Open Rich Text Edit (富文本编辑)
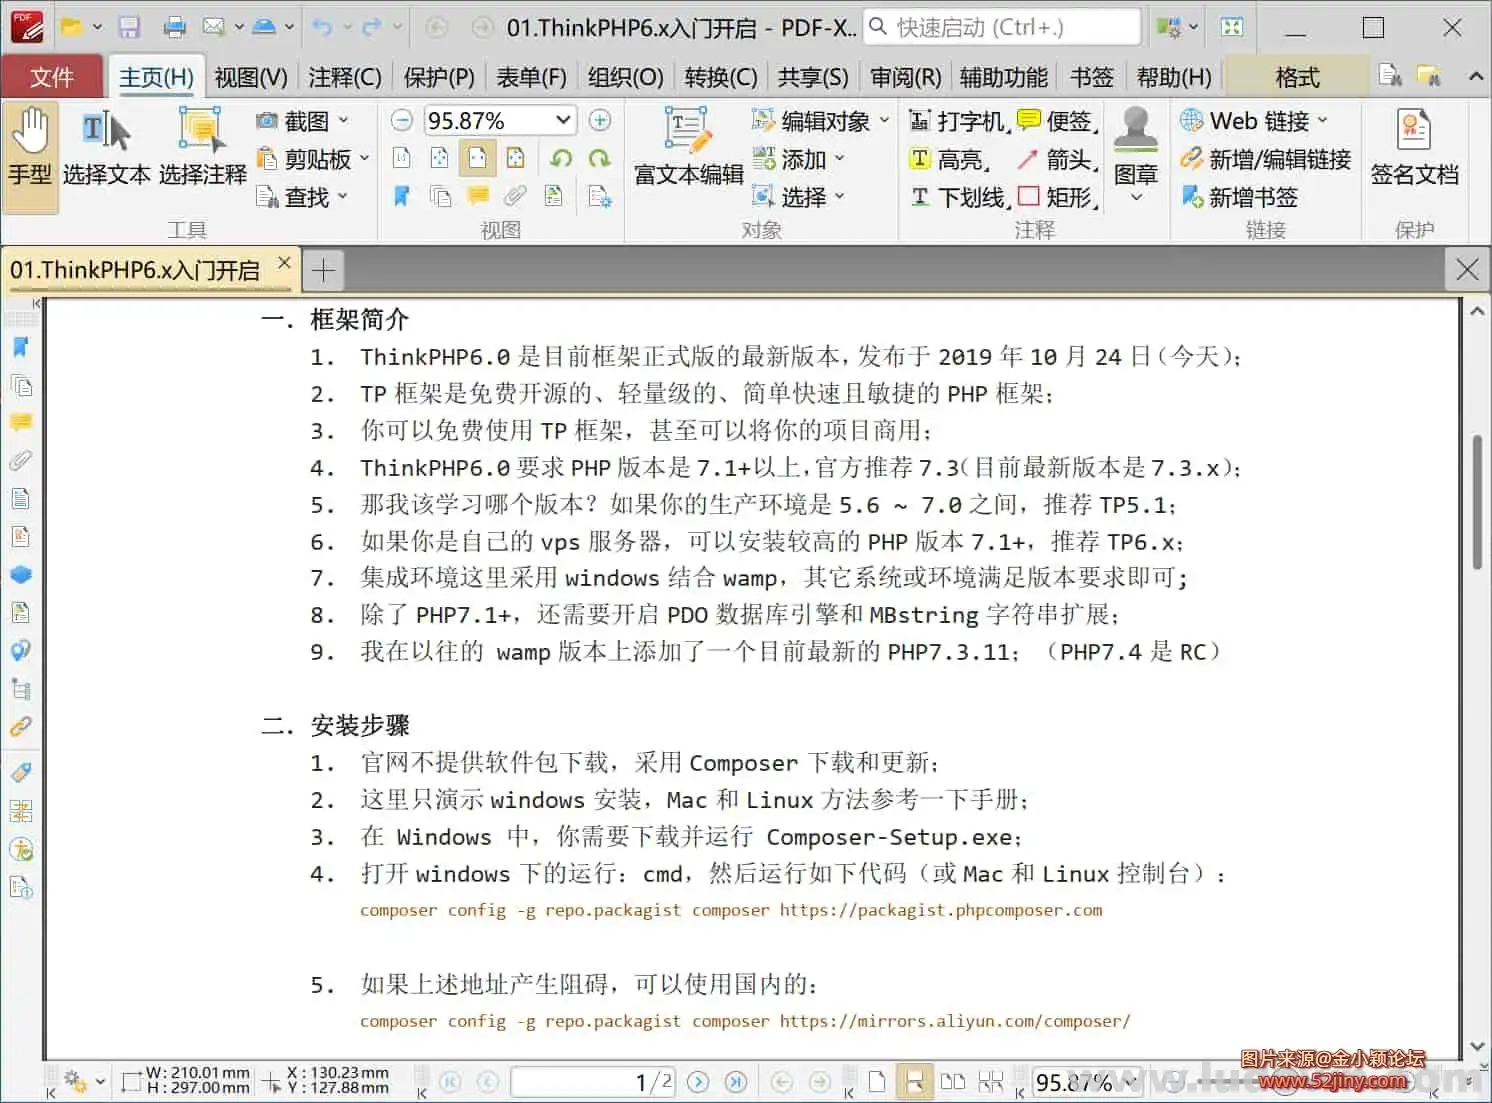Viewport: 1492px width, 1103px height. [686, 150]
